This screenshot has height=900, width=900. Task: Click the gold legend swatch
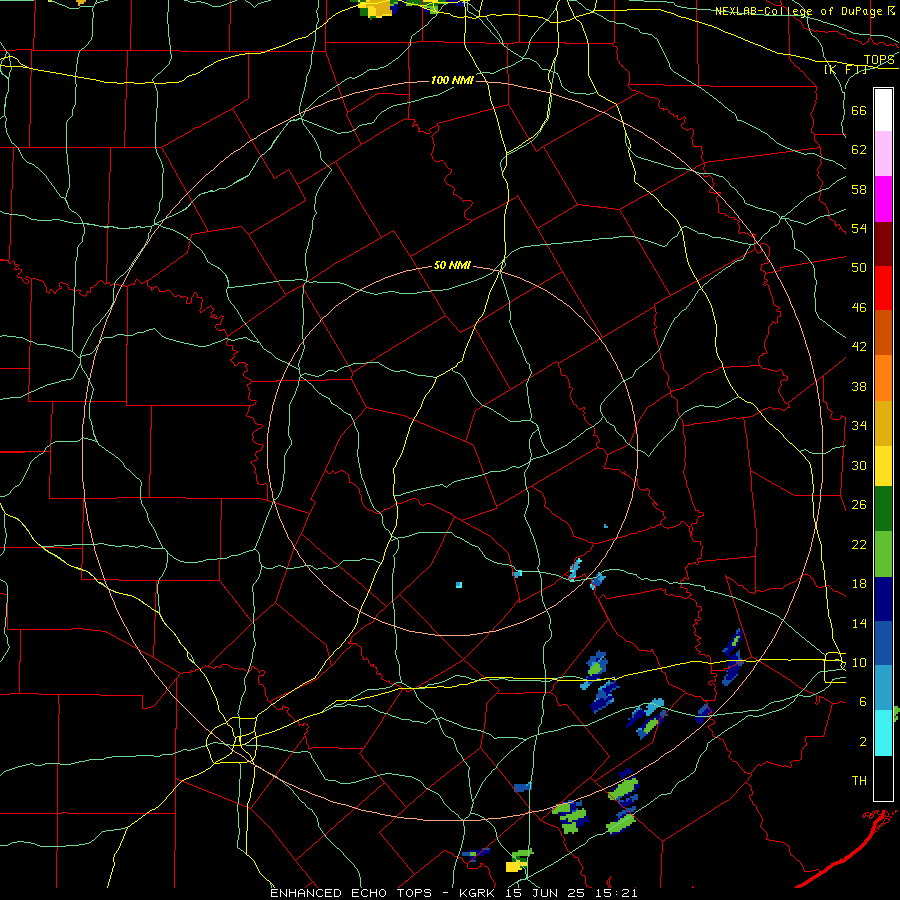[x=883, y=424]
